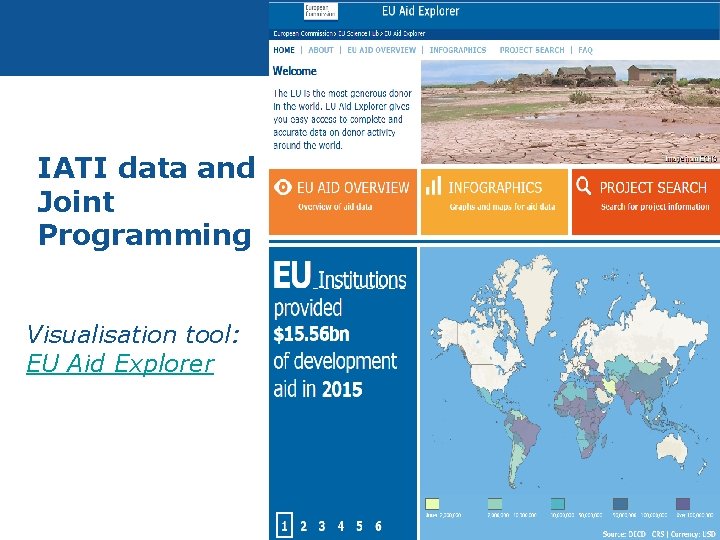Select carousel page 1

point(284,526)
